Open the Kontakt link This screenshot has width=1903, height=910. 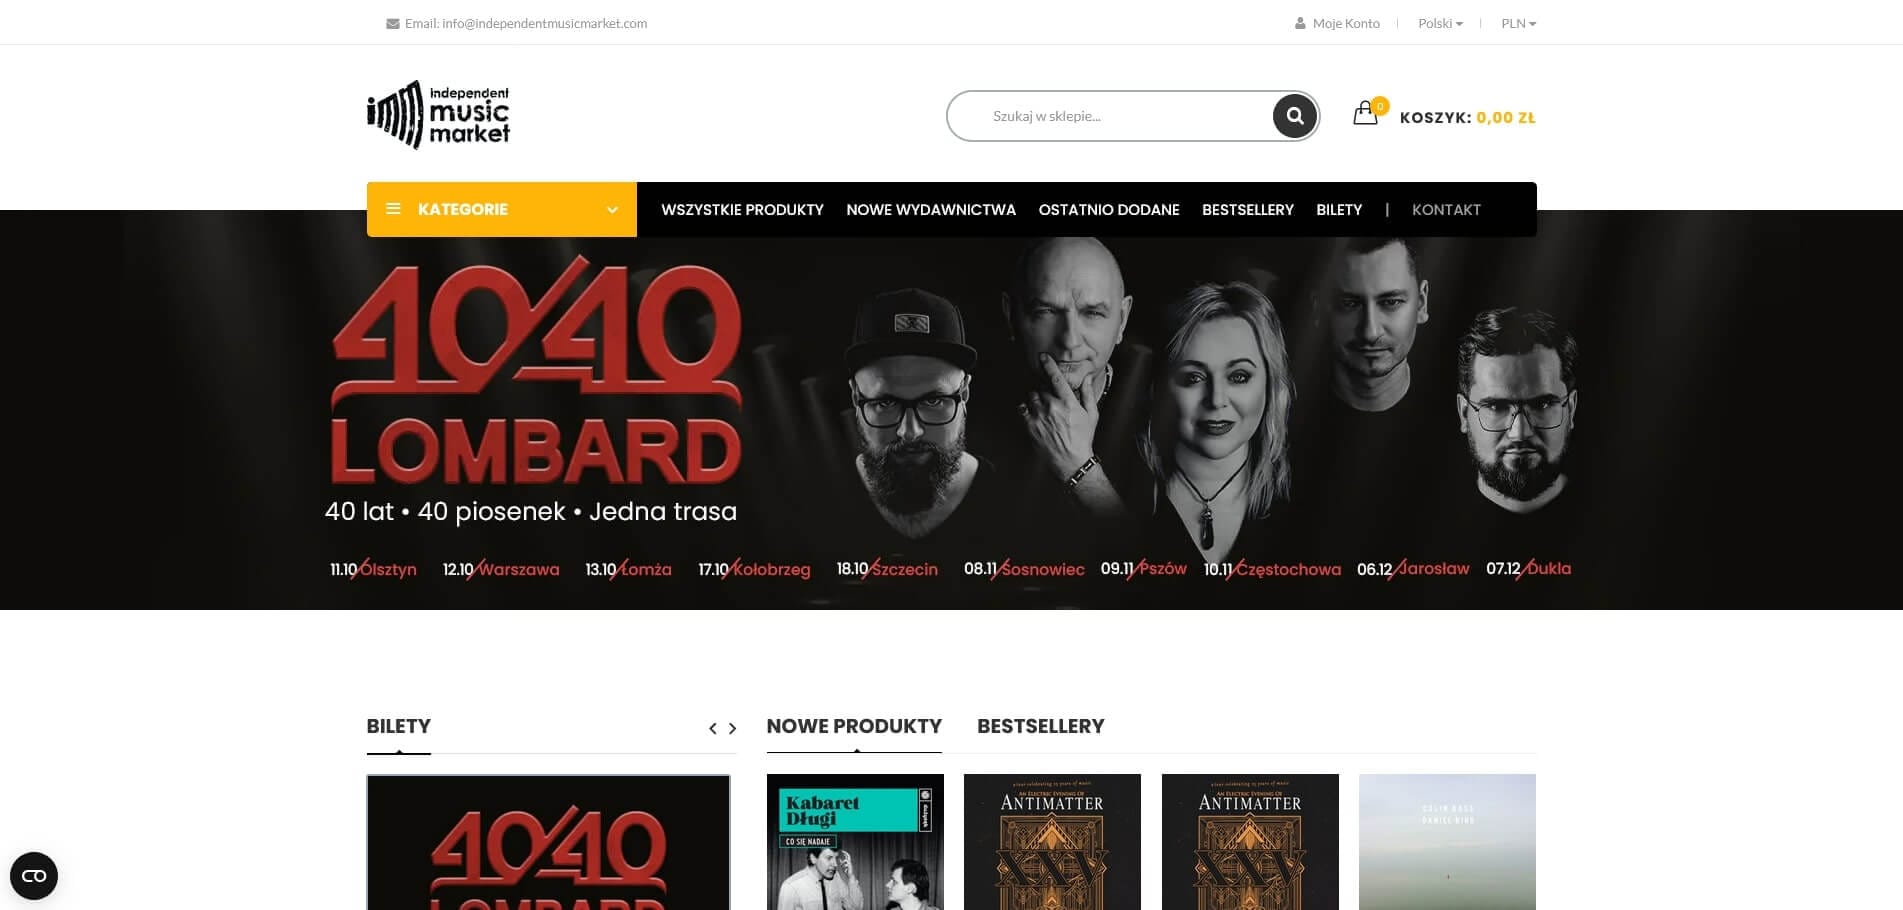tap(1446, 210)
